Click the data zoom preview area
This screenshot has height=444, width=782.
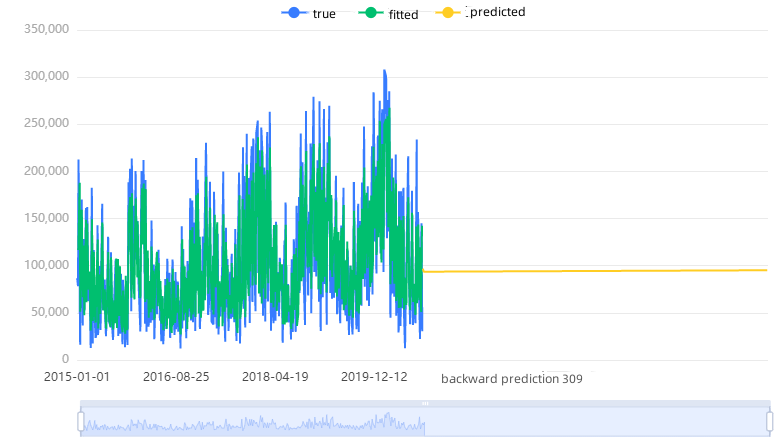click(x=425, y=422)
